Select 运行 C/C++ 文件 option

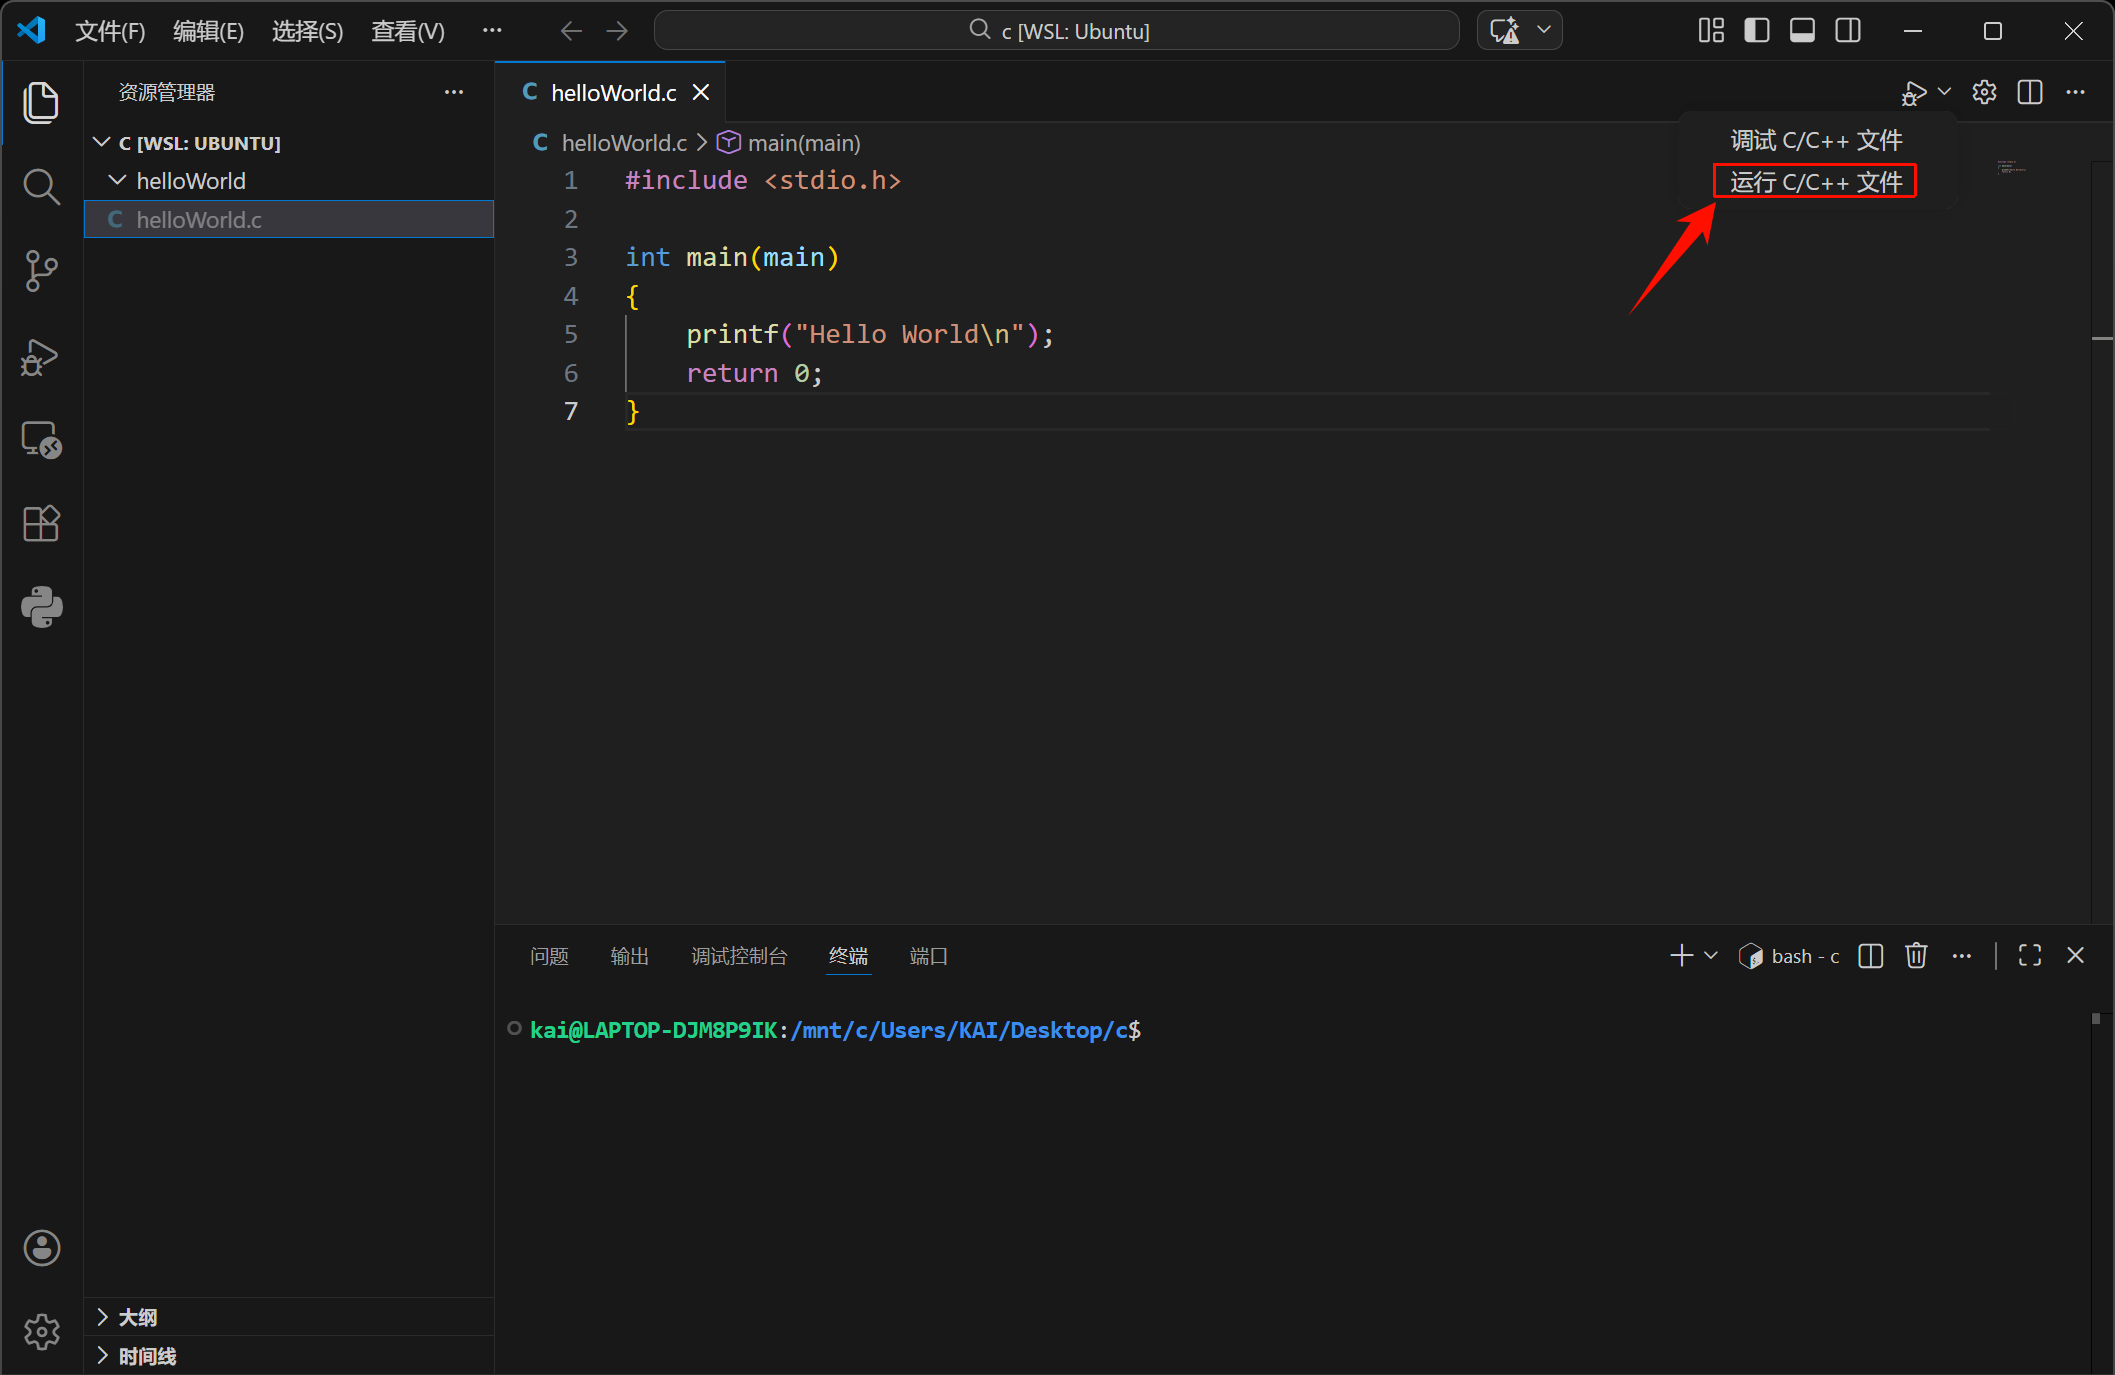point(1815,182)
